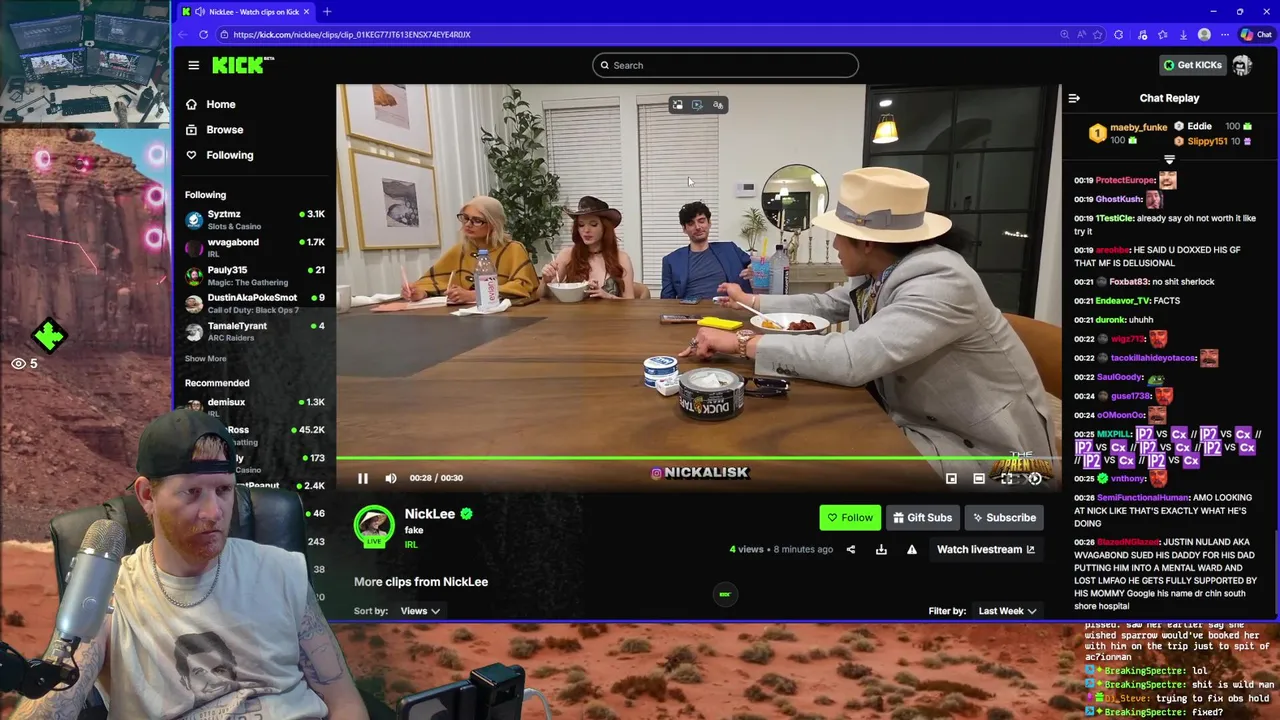This screenshot has height=720, width=1280.
Task: Open the Filter by Last Week dropdown
Action: point(1007,611)
